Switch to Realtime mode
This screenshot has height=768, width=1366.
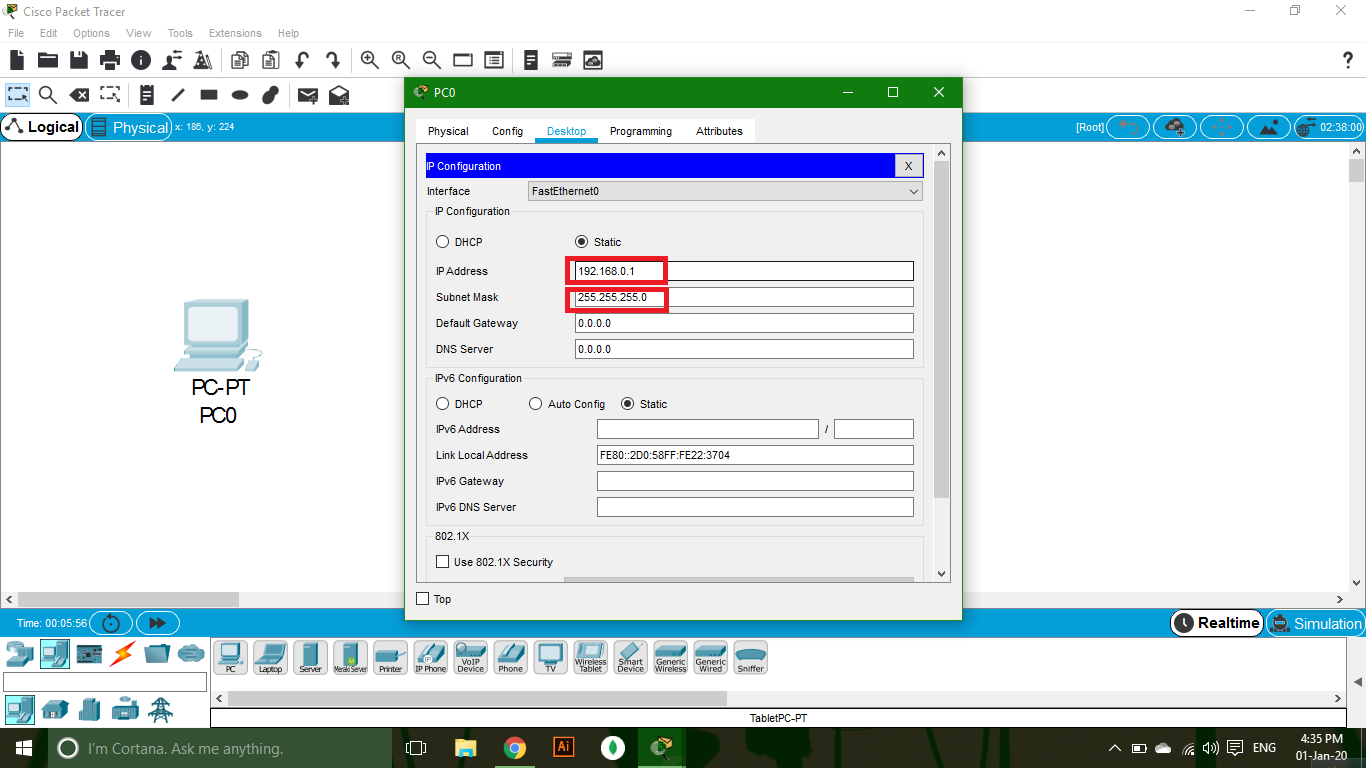point(1217,623)
